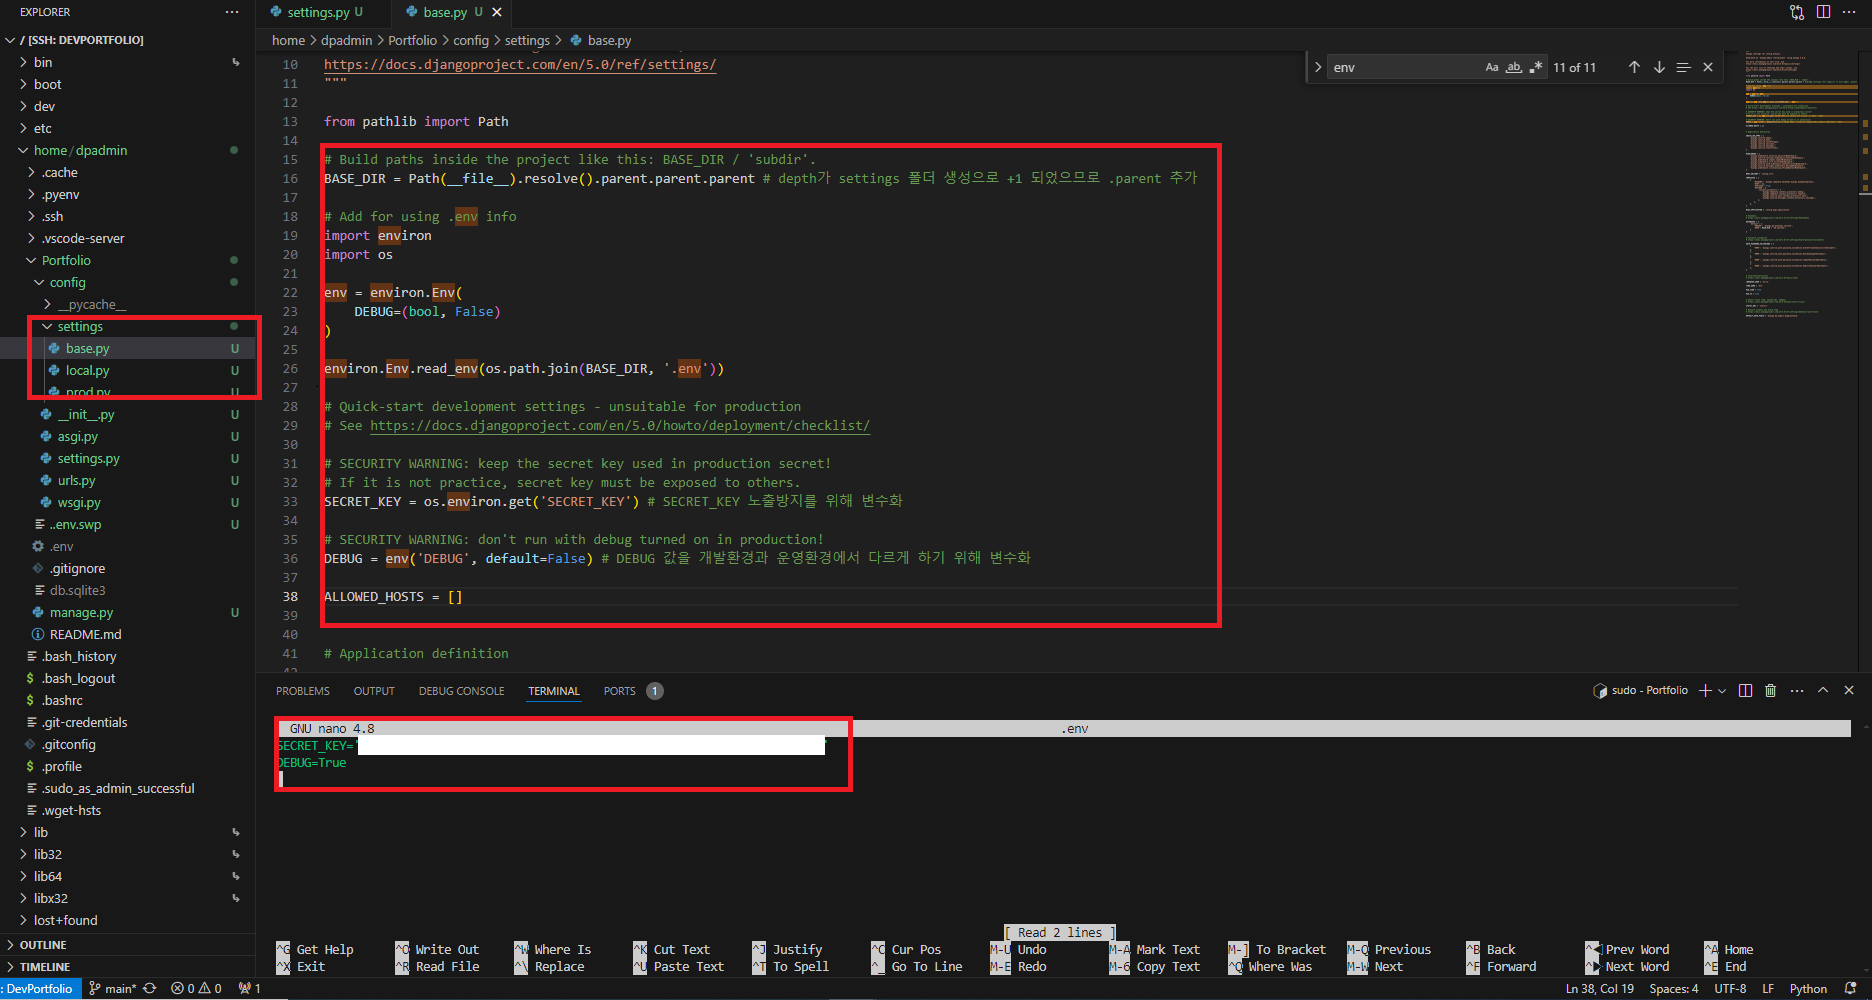Viewport: 1872px width, 1000px height.
Task: Open local.py in the explorer
Action: [87, 370]
